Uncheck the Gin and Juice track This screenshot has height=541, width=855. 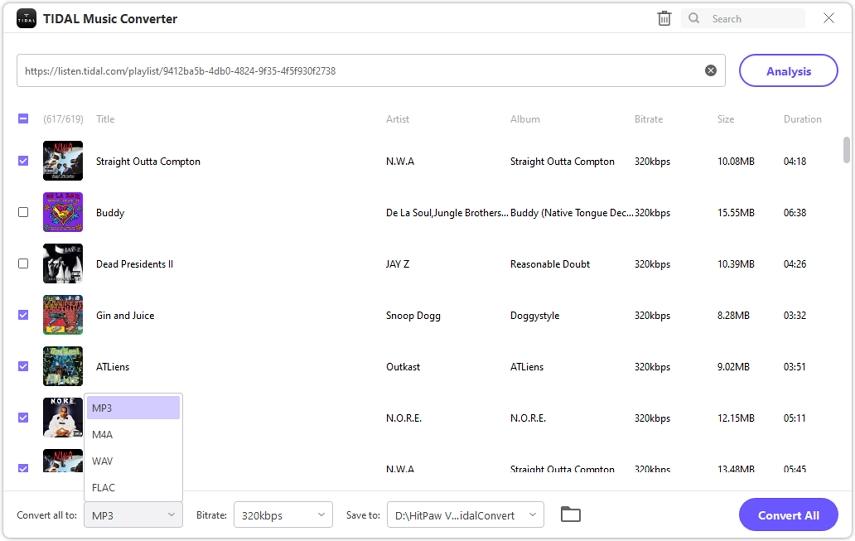point(23,315)
